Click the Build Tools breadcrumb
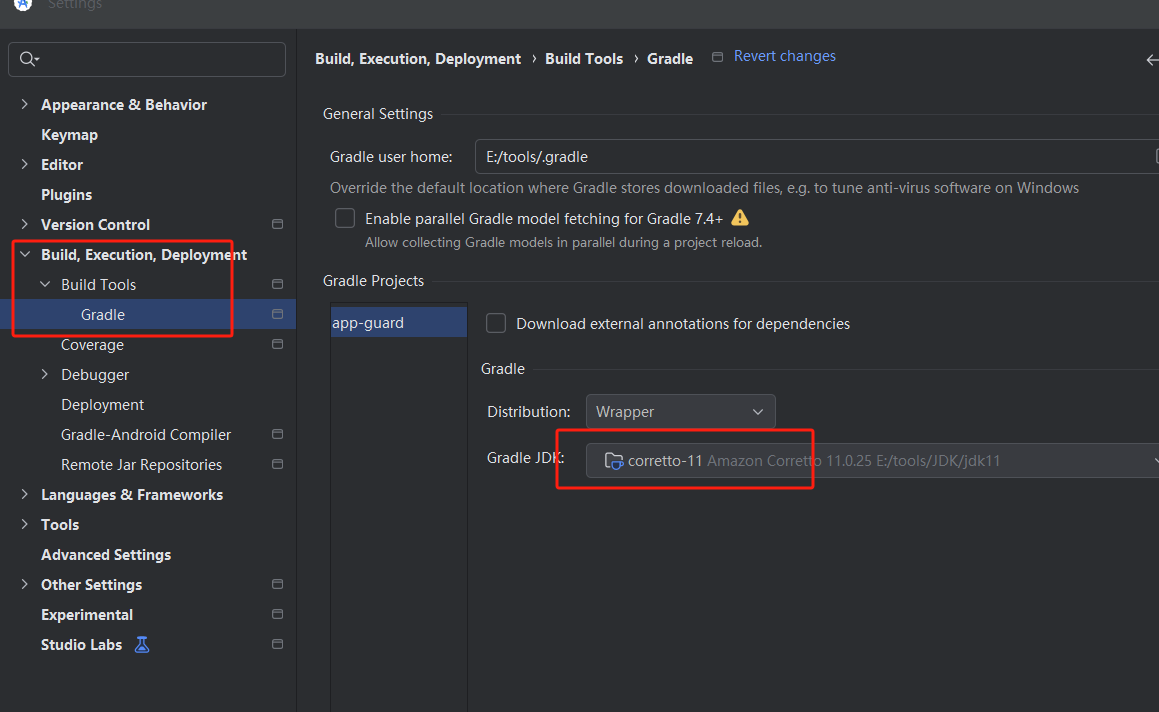1159x712 pixels. [584, 58]
